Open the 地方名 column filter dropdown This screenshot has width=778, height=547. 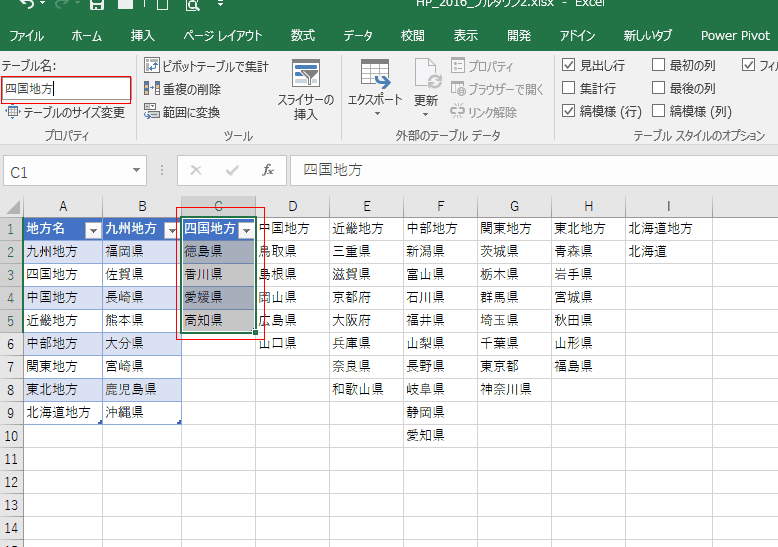pyautogui.click(x=92, y=230)
